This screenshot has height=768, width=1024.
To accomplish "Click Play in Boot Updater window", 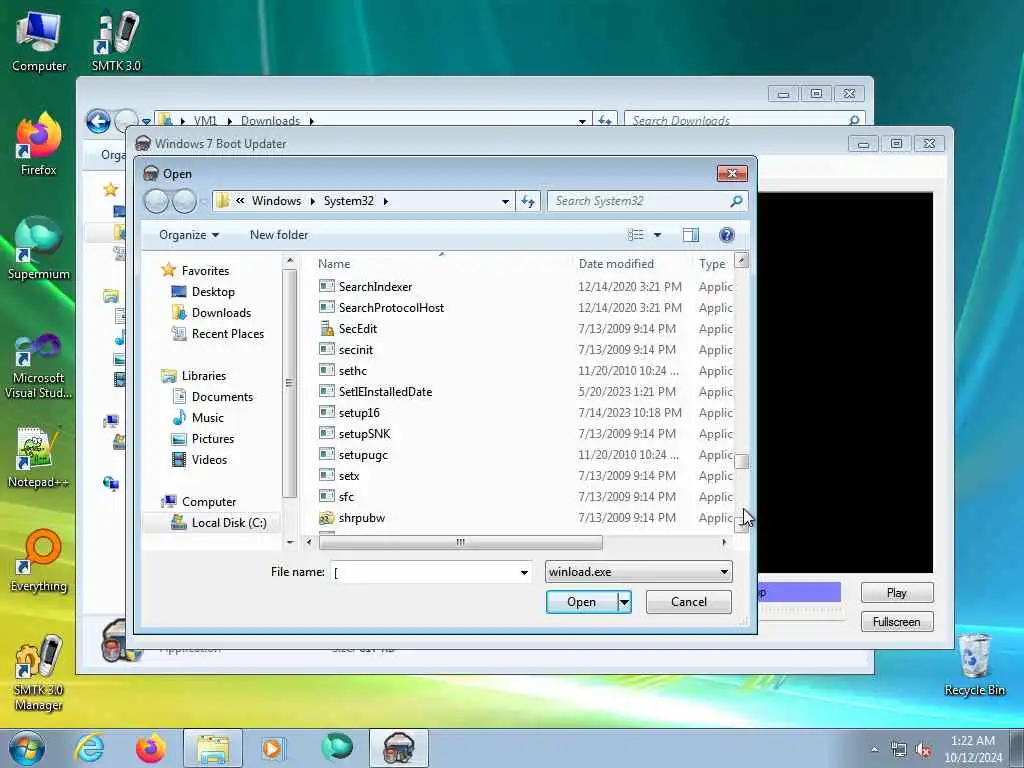I will pyautogui.click(x=897, y=593).
